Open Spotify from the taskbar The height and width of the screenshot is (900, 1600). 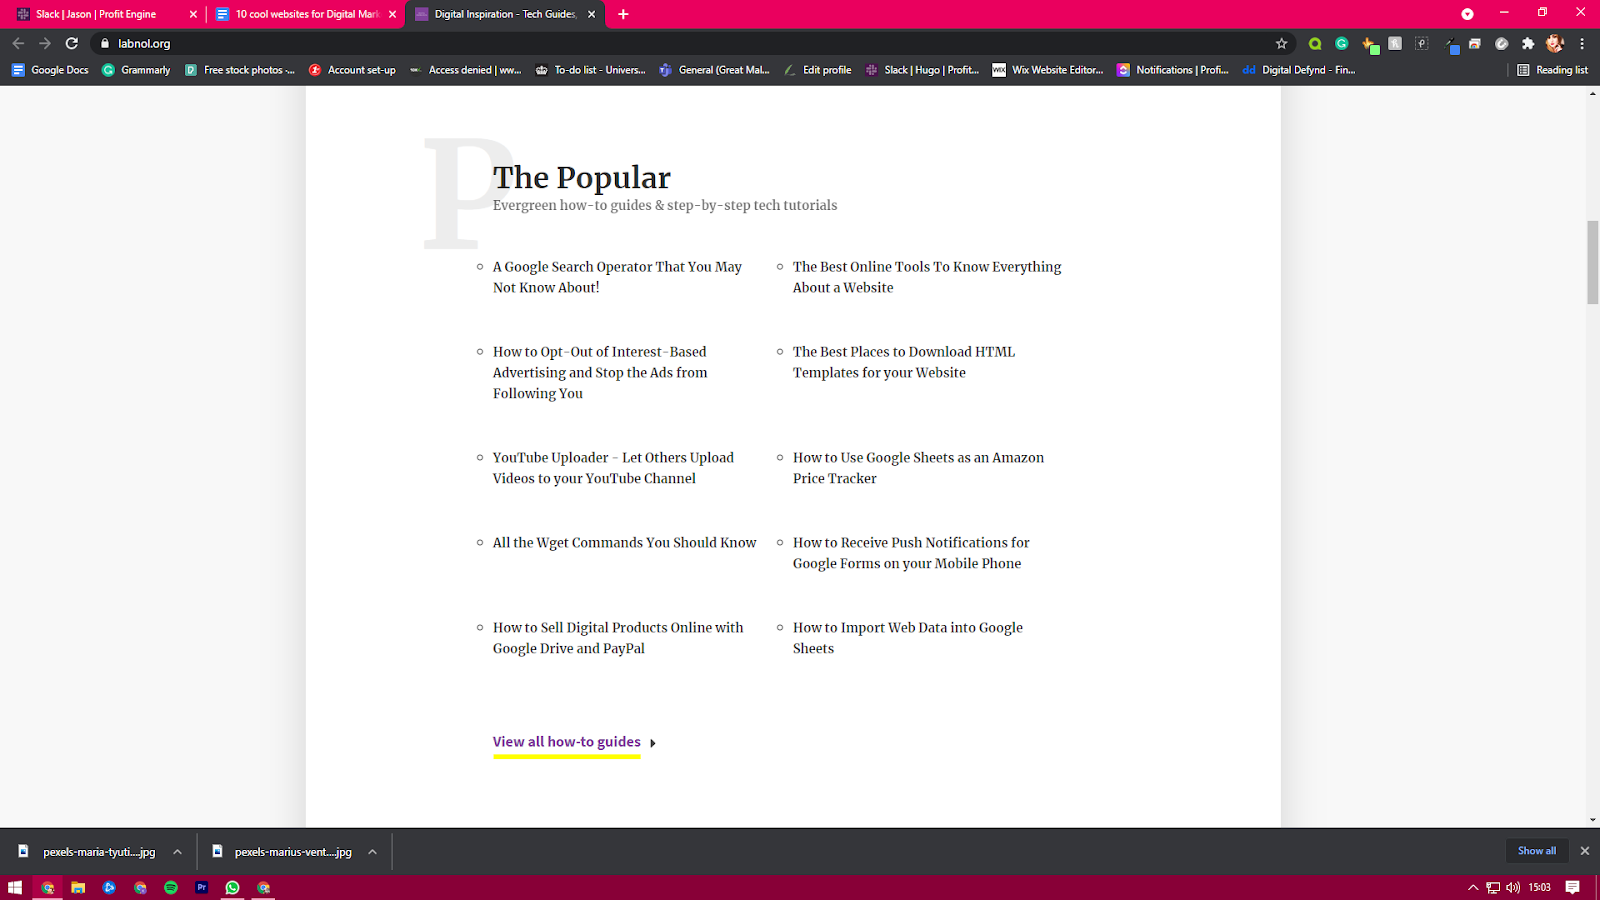click(x=171, y=887)
